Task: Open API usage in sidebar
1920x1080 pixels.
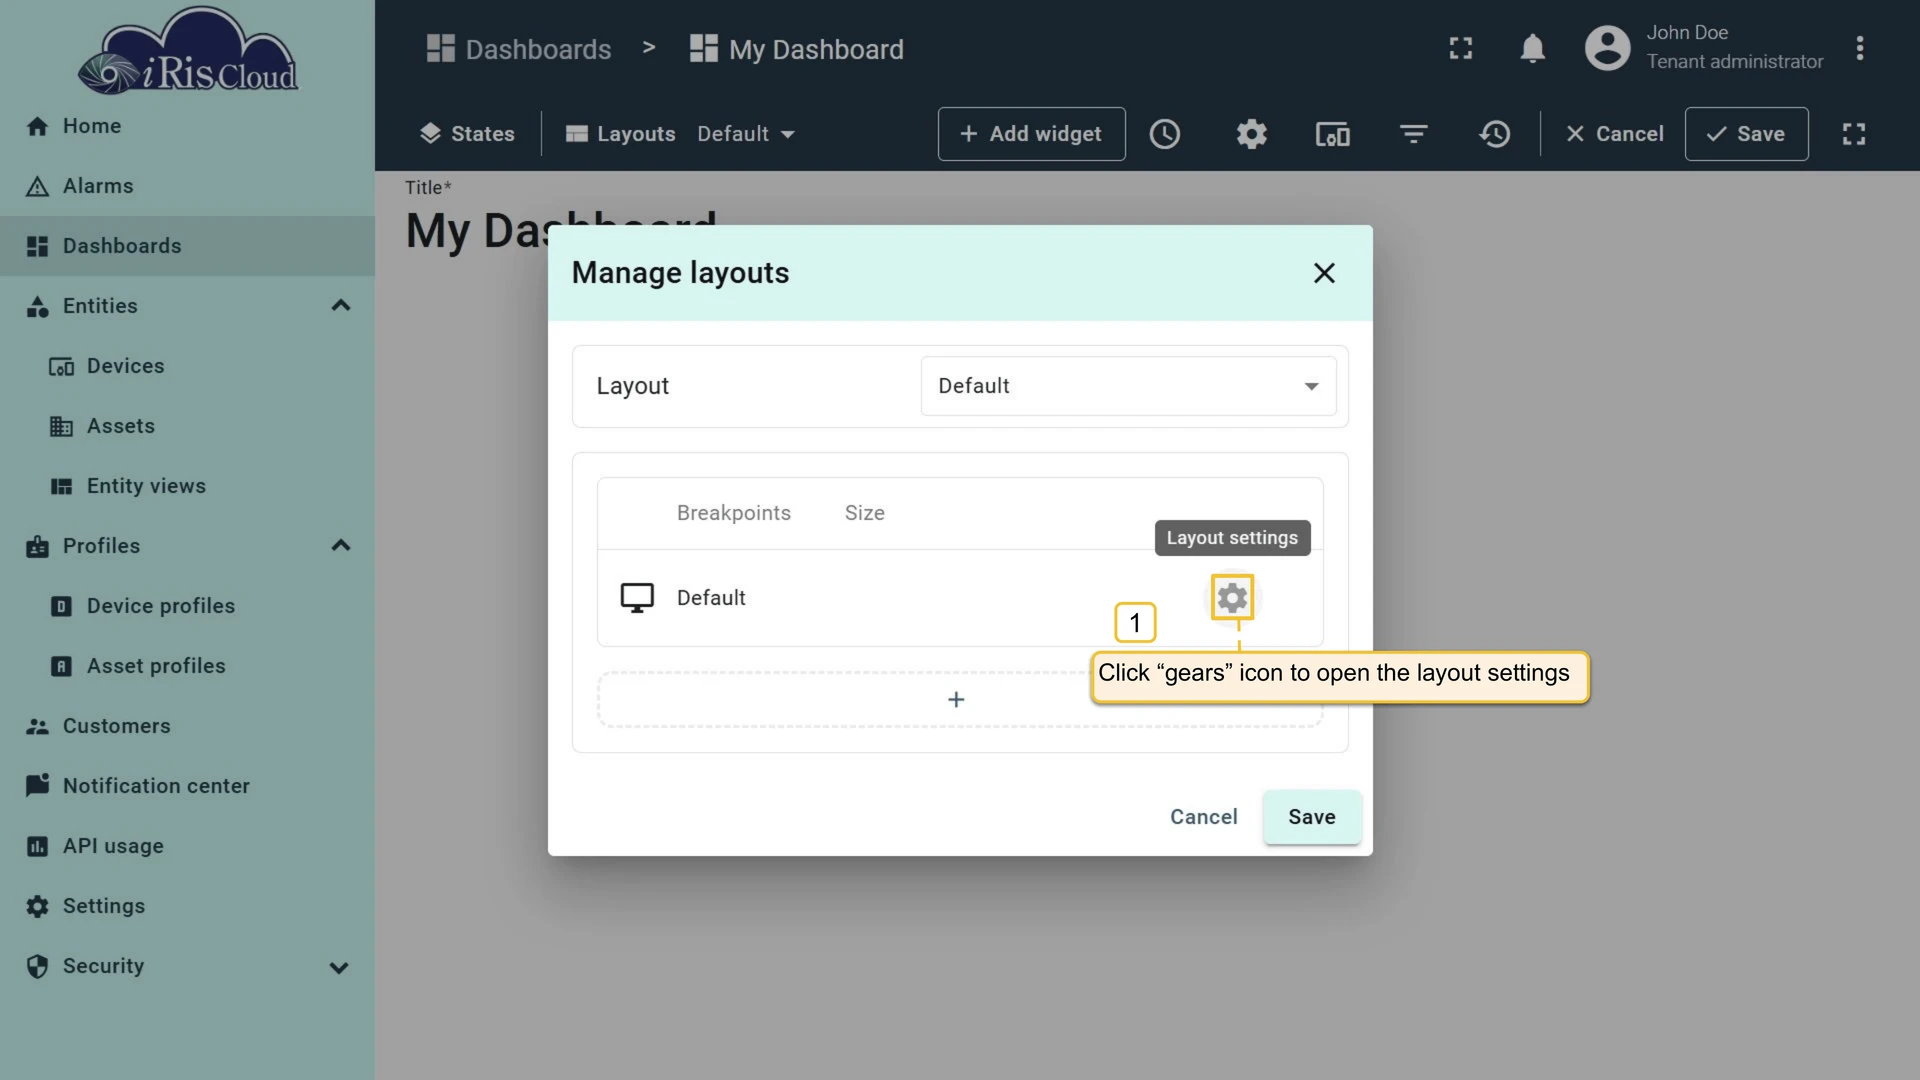Action: click(187, 846)
